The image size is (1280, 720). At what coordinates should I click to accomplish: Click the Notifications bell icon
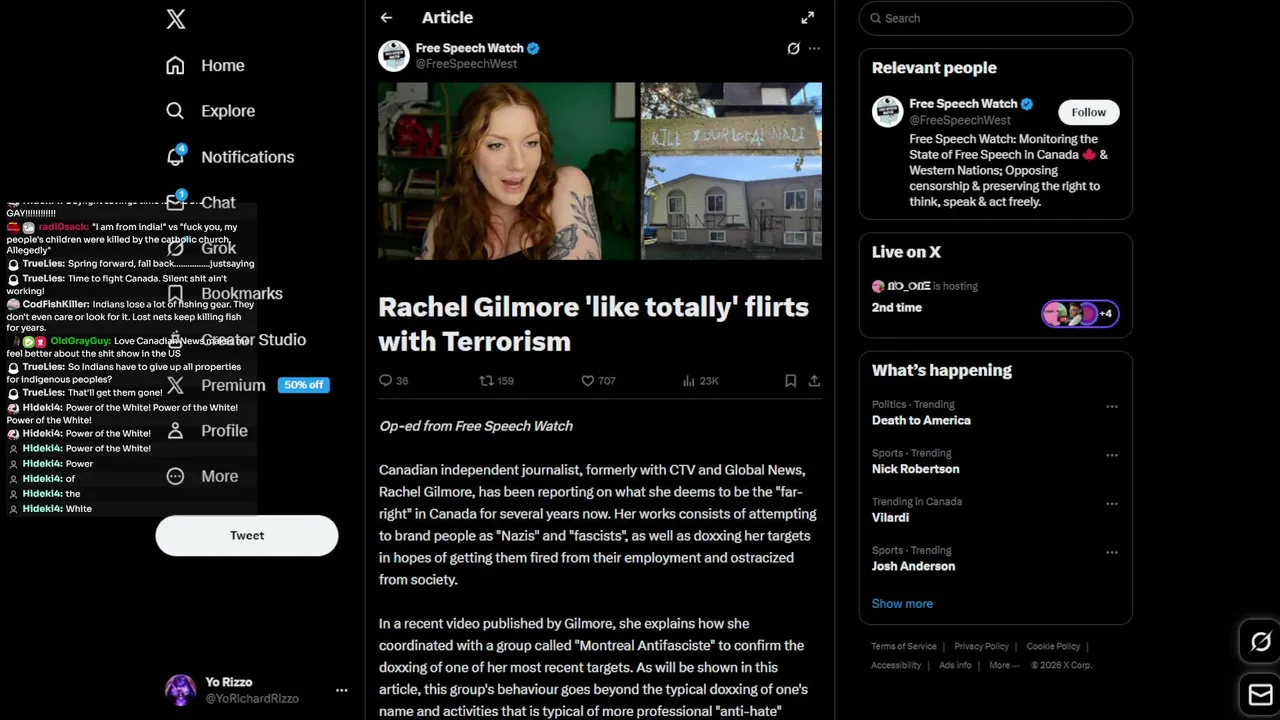pyautogui.click(x=175, y=157)
